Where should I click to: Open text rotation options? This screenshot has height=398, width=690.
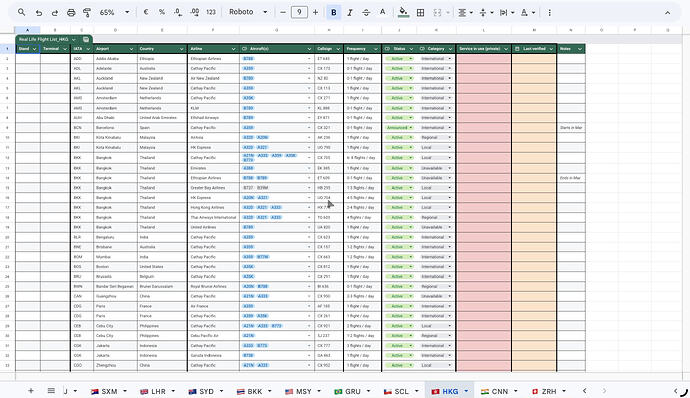click(528, 13)
